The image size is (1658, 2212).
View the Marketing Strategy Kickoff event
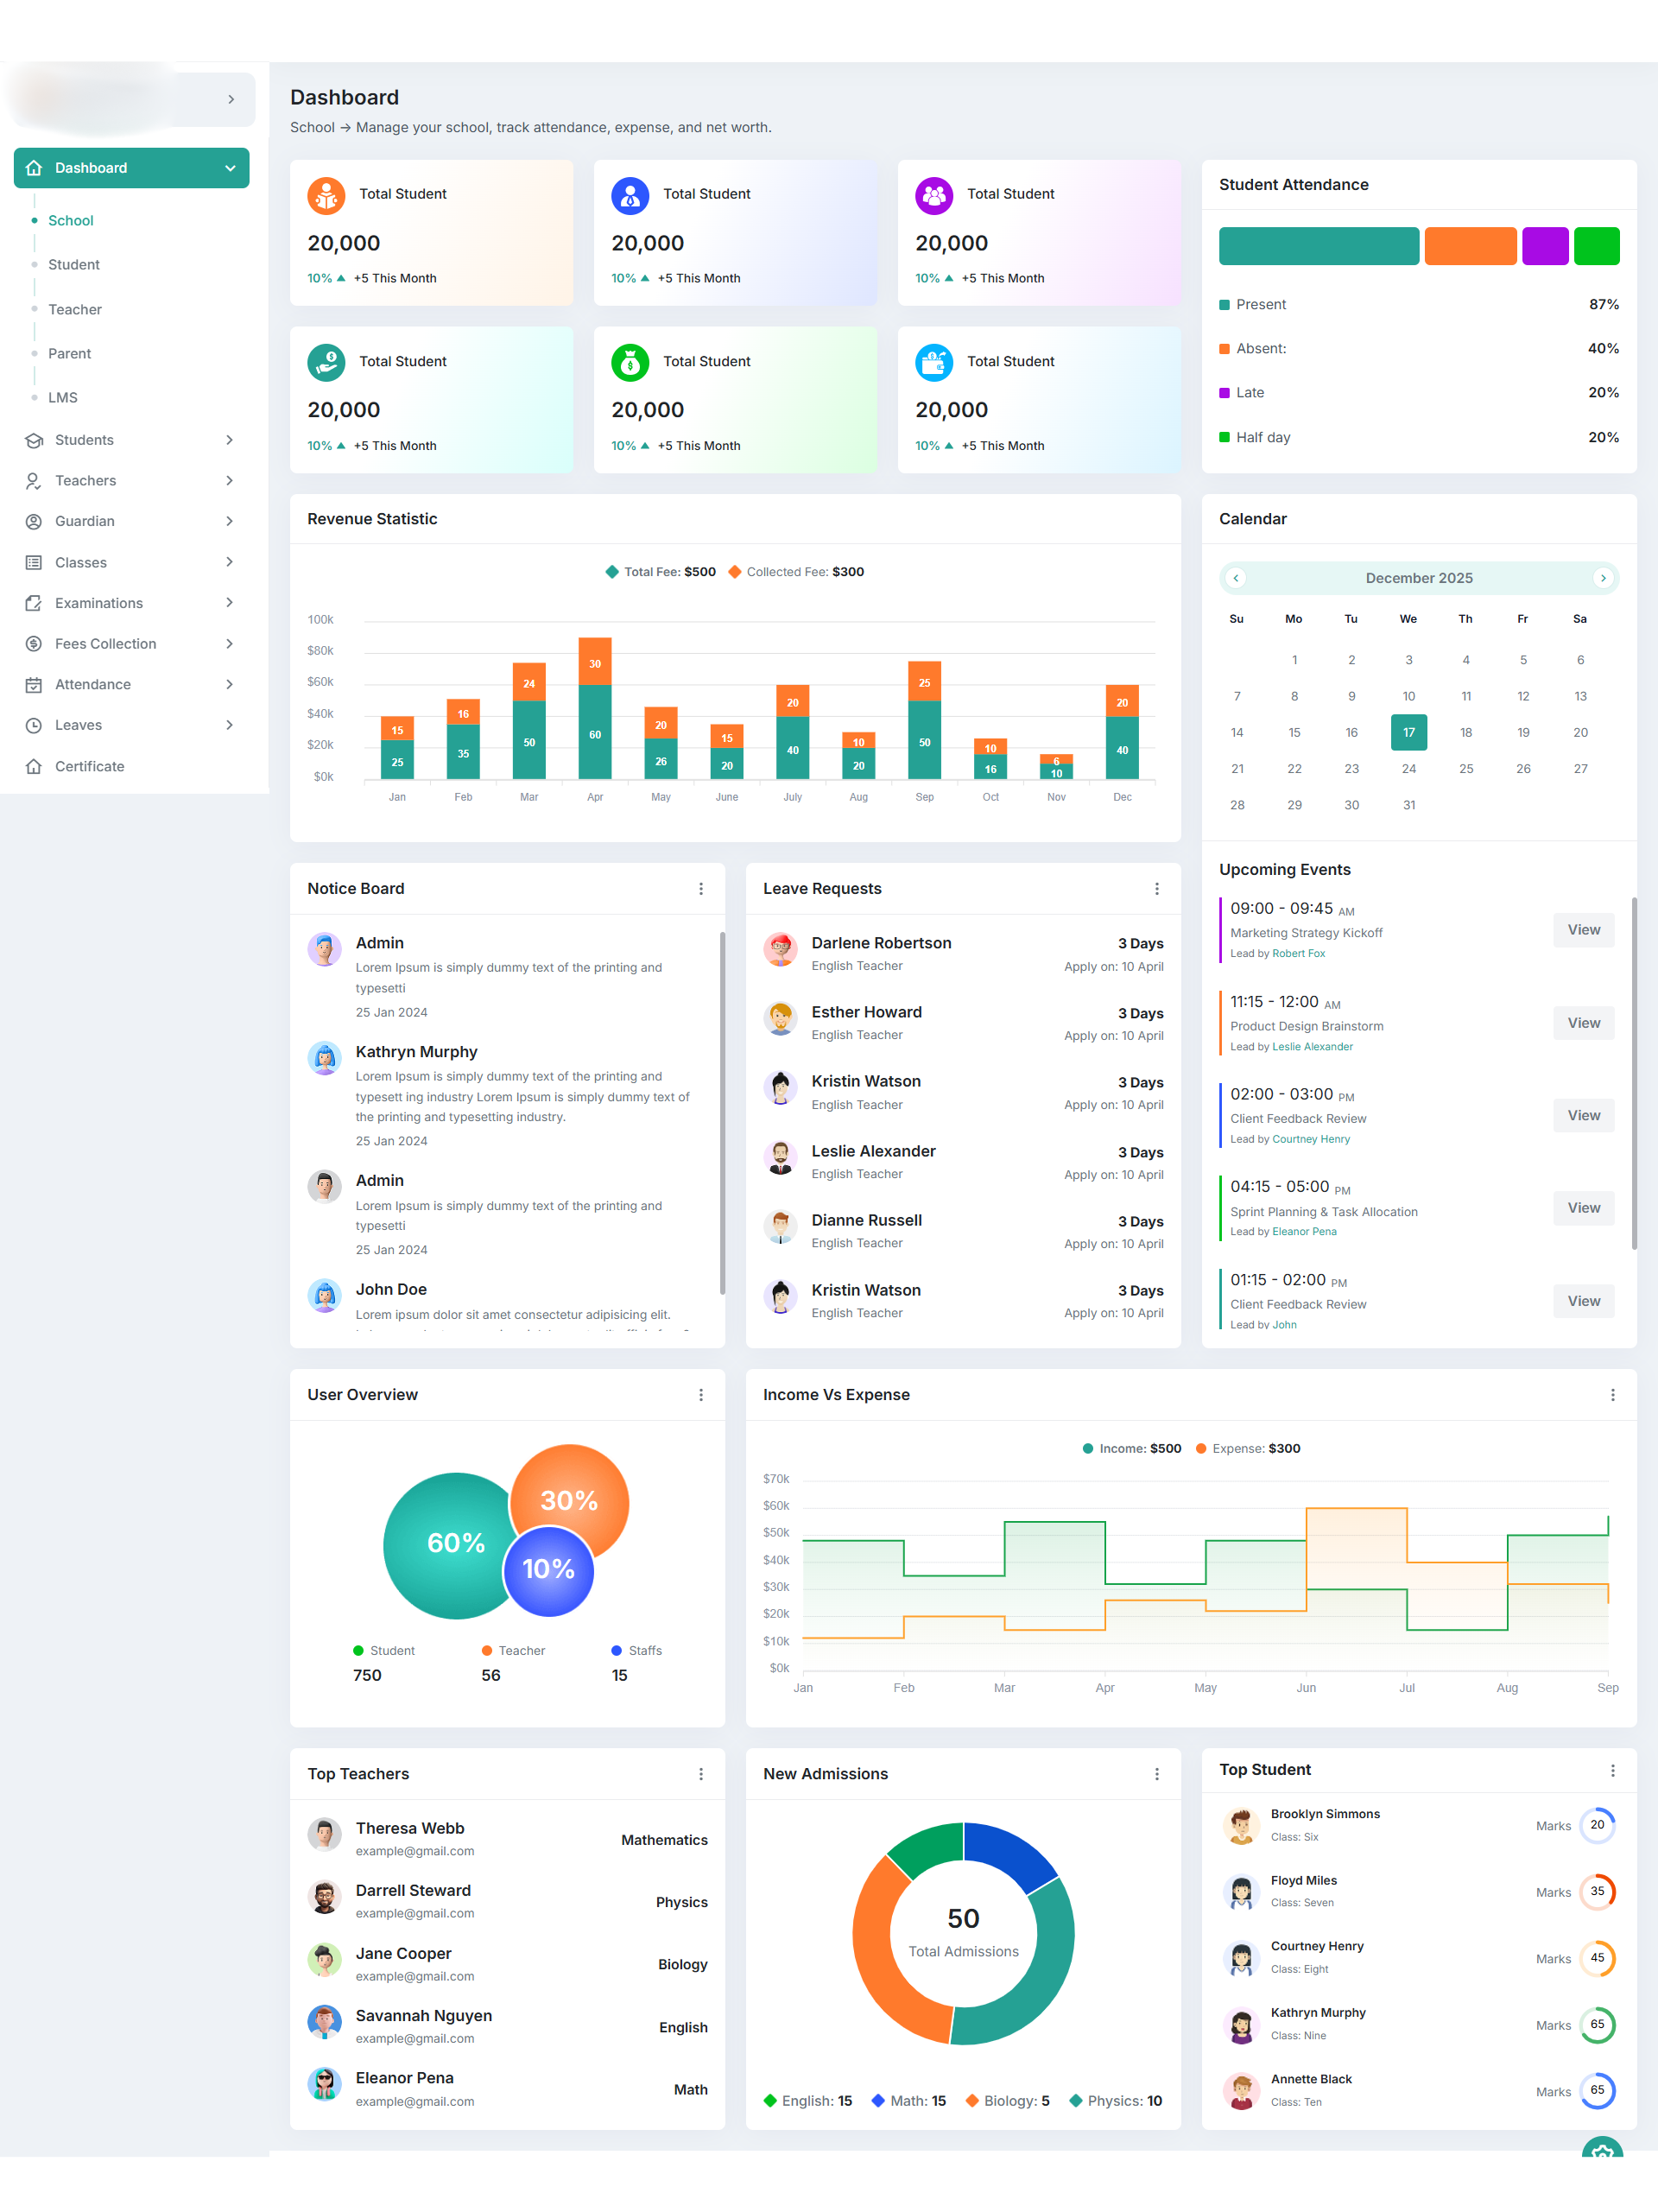pos(1583,930)
